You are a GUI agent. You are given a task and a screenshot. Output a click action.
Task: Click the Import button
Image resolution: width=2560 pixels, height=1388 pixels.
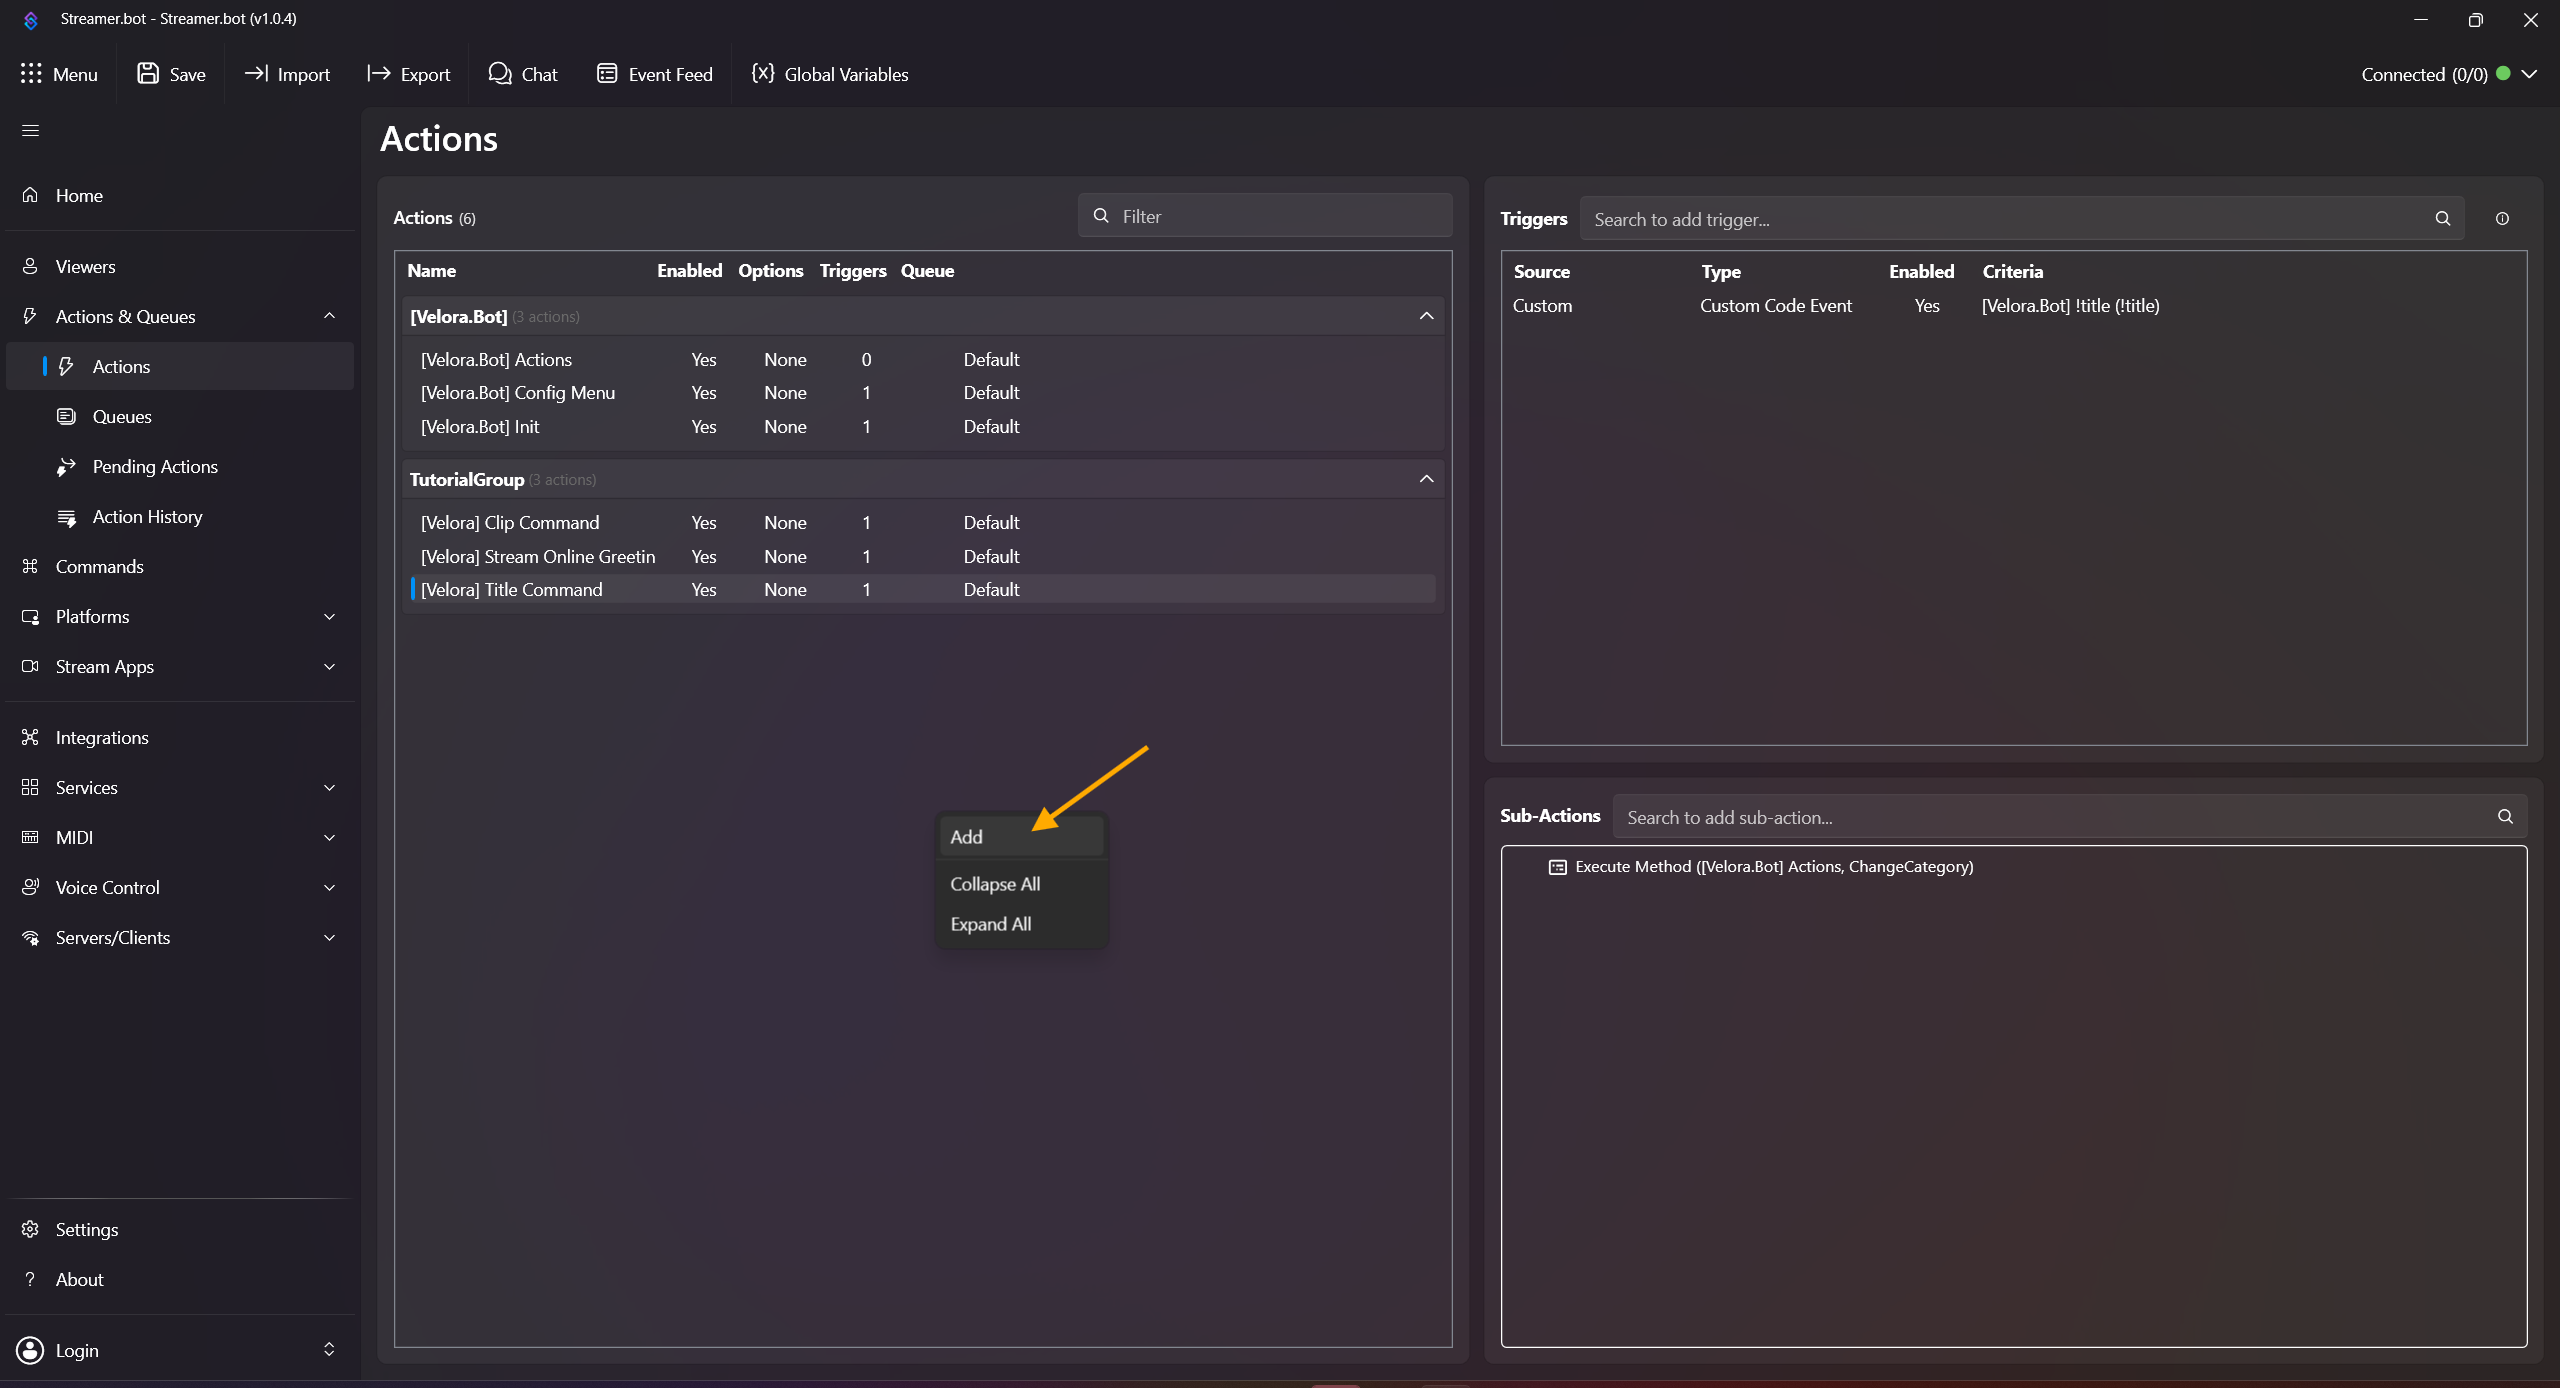(x=287, y=74)
